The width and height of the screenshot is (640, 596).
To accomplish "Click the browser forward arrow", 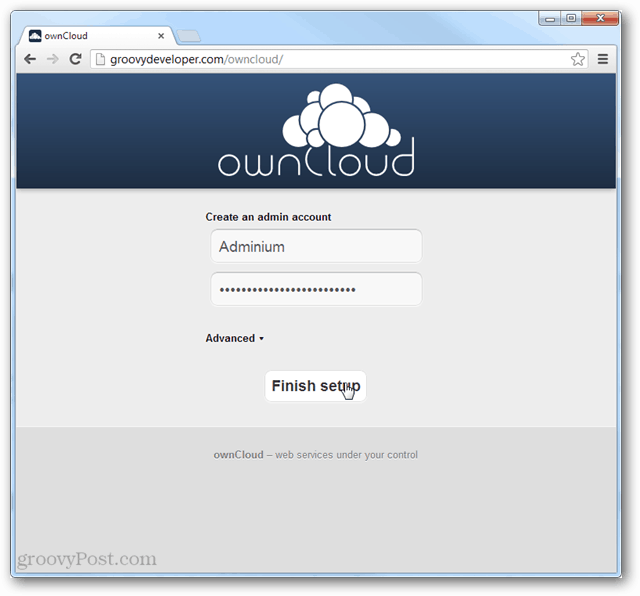I will pos(52,59).
